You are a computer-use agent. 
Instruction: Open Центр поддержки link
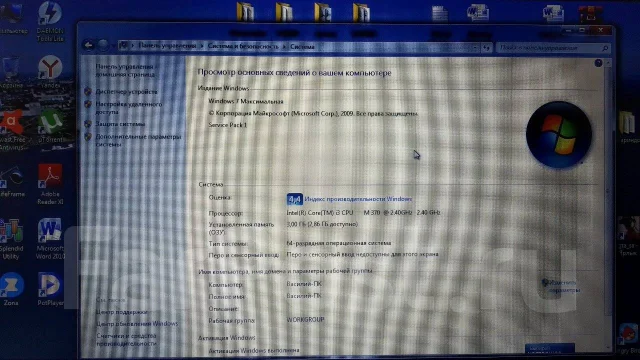tap(122, 312)
